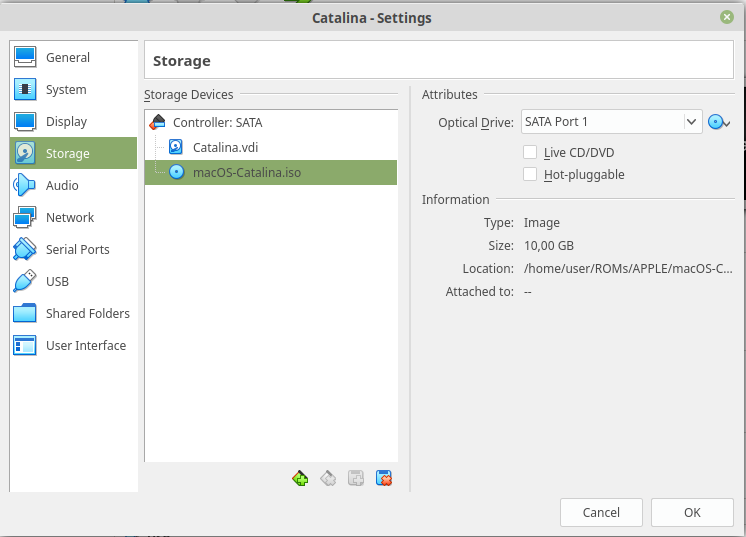
Task: Click the Add Controller icon below the storage list
Action: 299,478
